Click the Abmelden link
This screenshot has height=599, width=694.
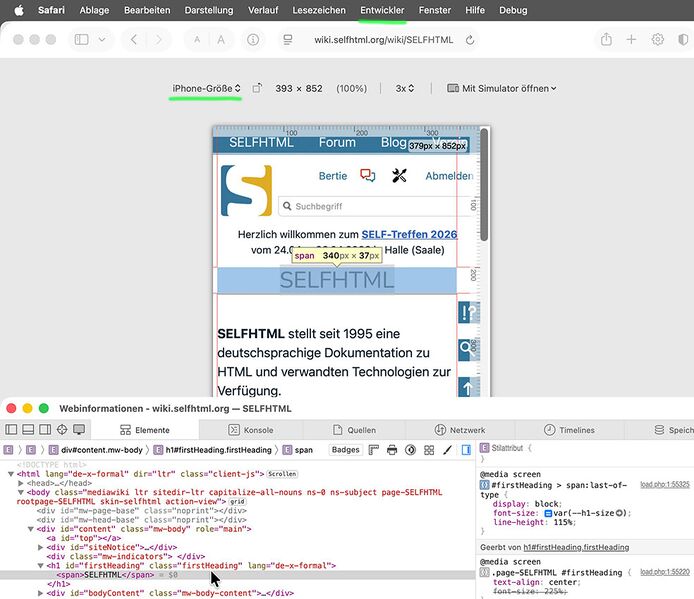click(449, 176)
